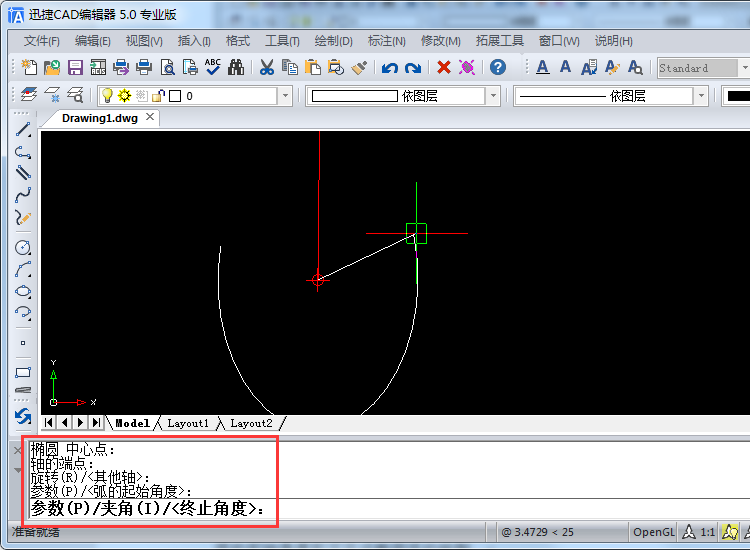Image resolution: width=750 pixels, height=550 pixels.
Task: Select the Circle drawing tool
Action: (x=23, y=247)
